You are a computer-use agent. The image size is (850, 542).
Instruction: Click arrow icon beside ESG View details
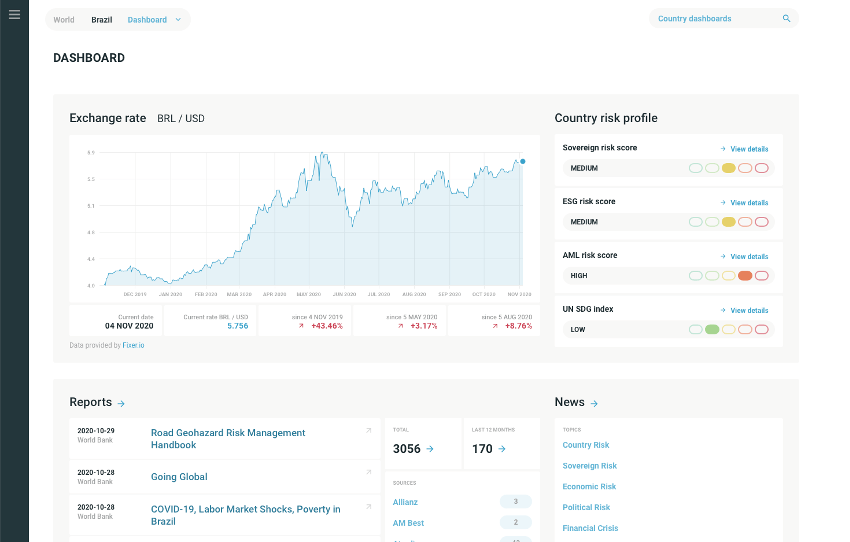click(x=723, y=202)
